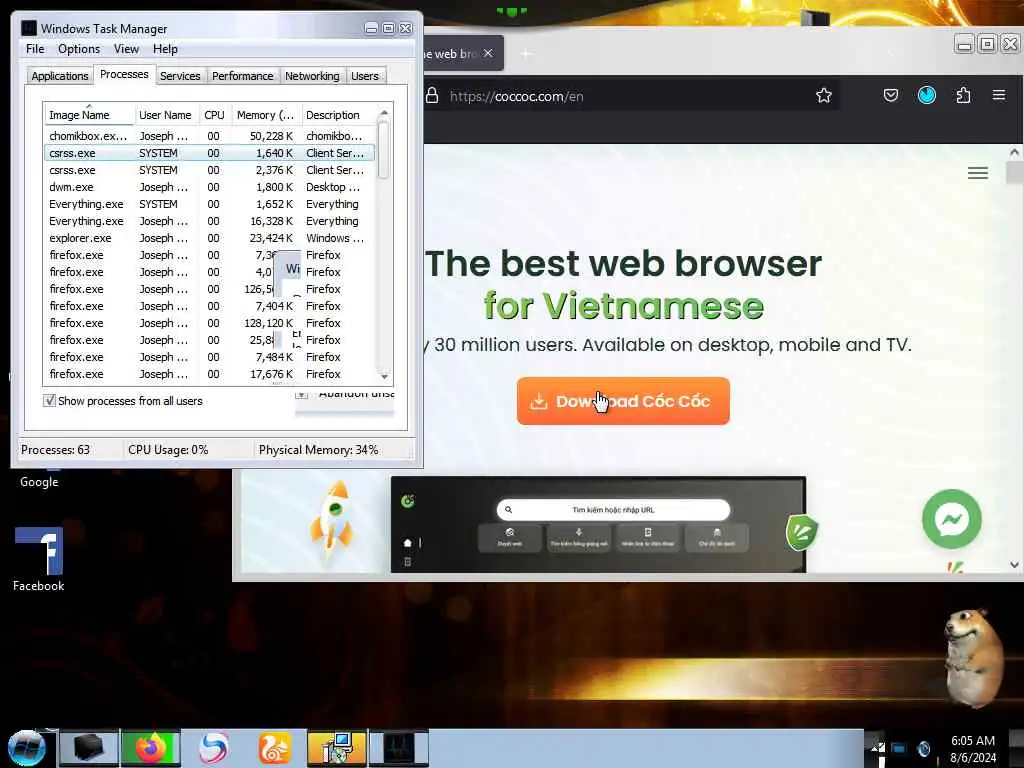Viewport: 1024px width, 768px height.
Task: Switch to the Applications tab
Action: click(x=59, y=76)
